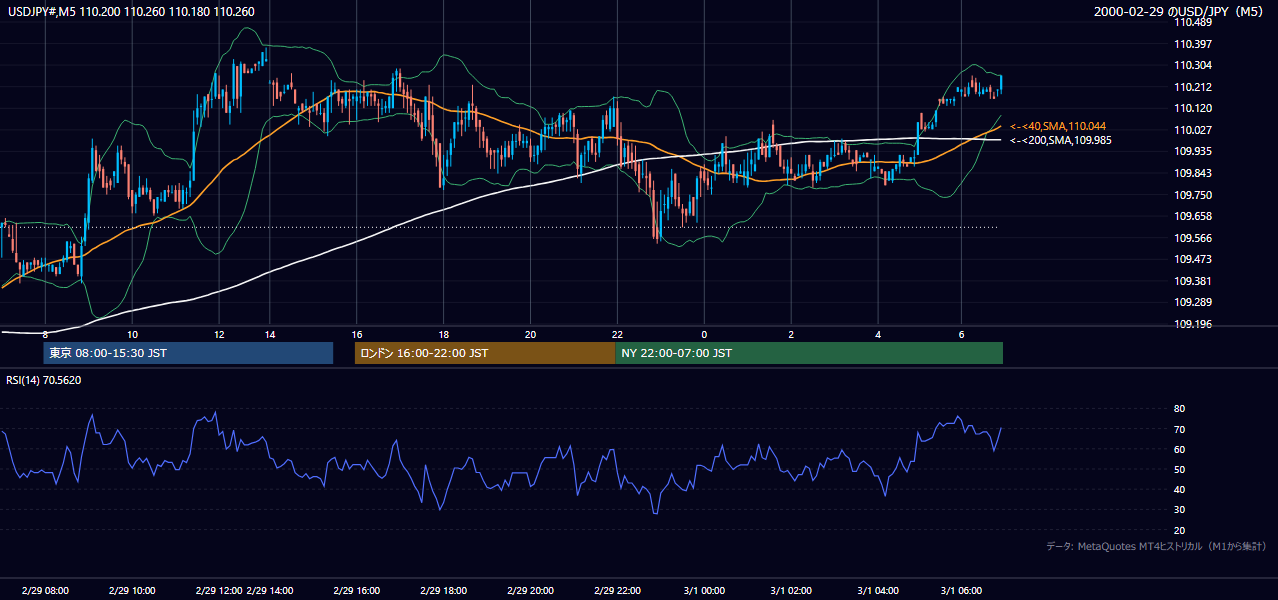Click the MetaQuotes MT4ヒストリカル data source note
The height and width of the screenshot is (600, 1278).
1156,546
